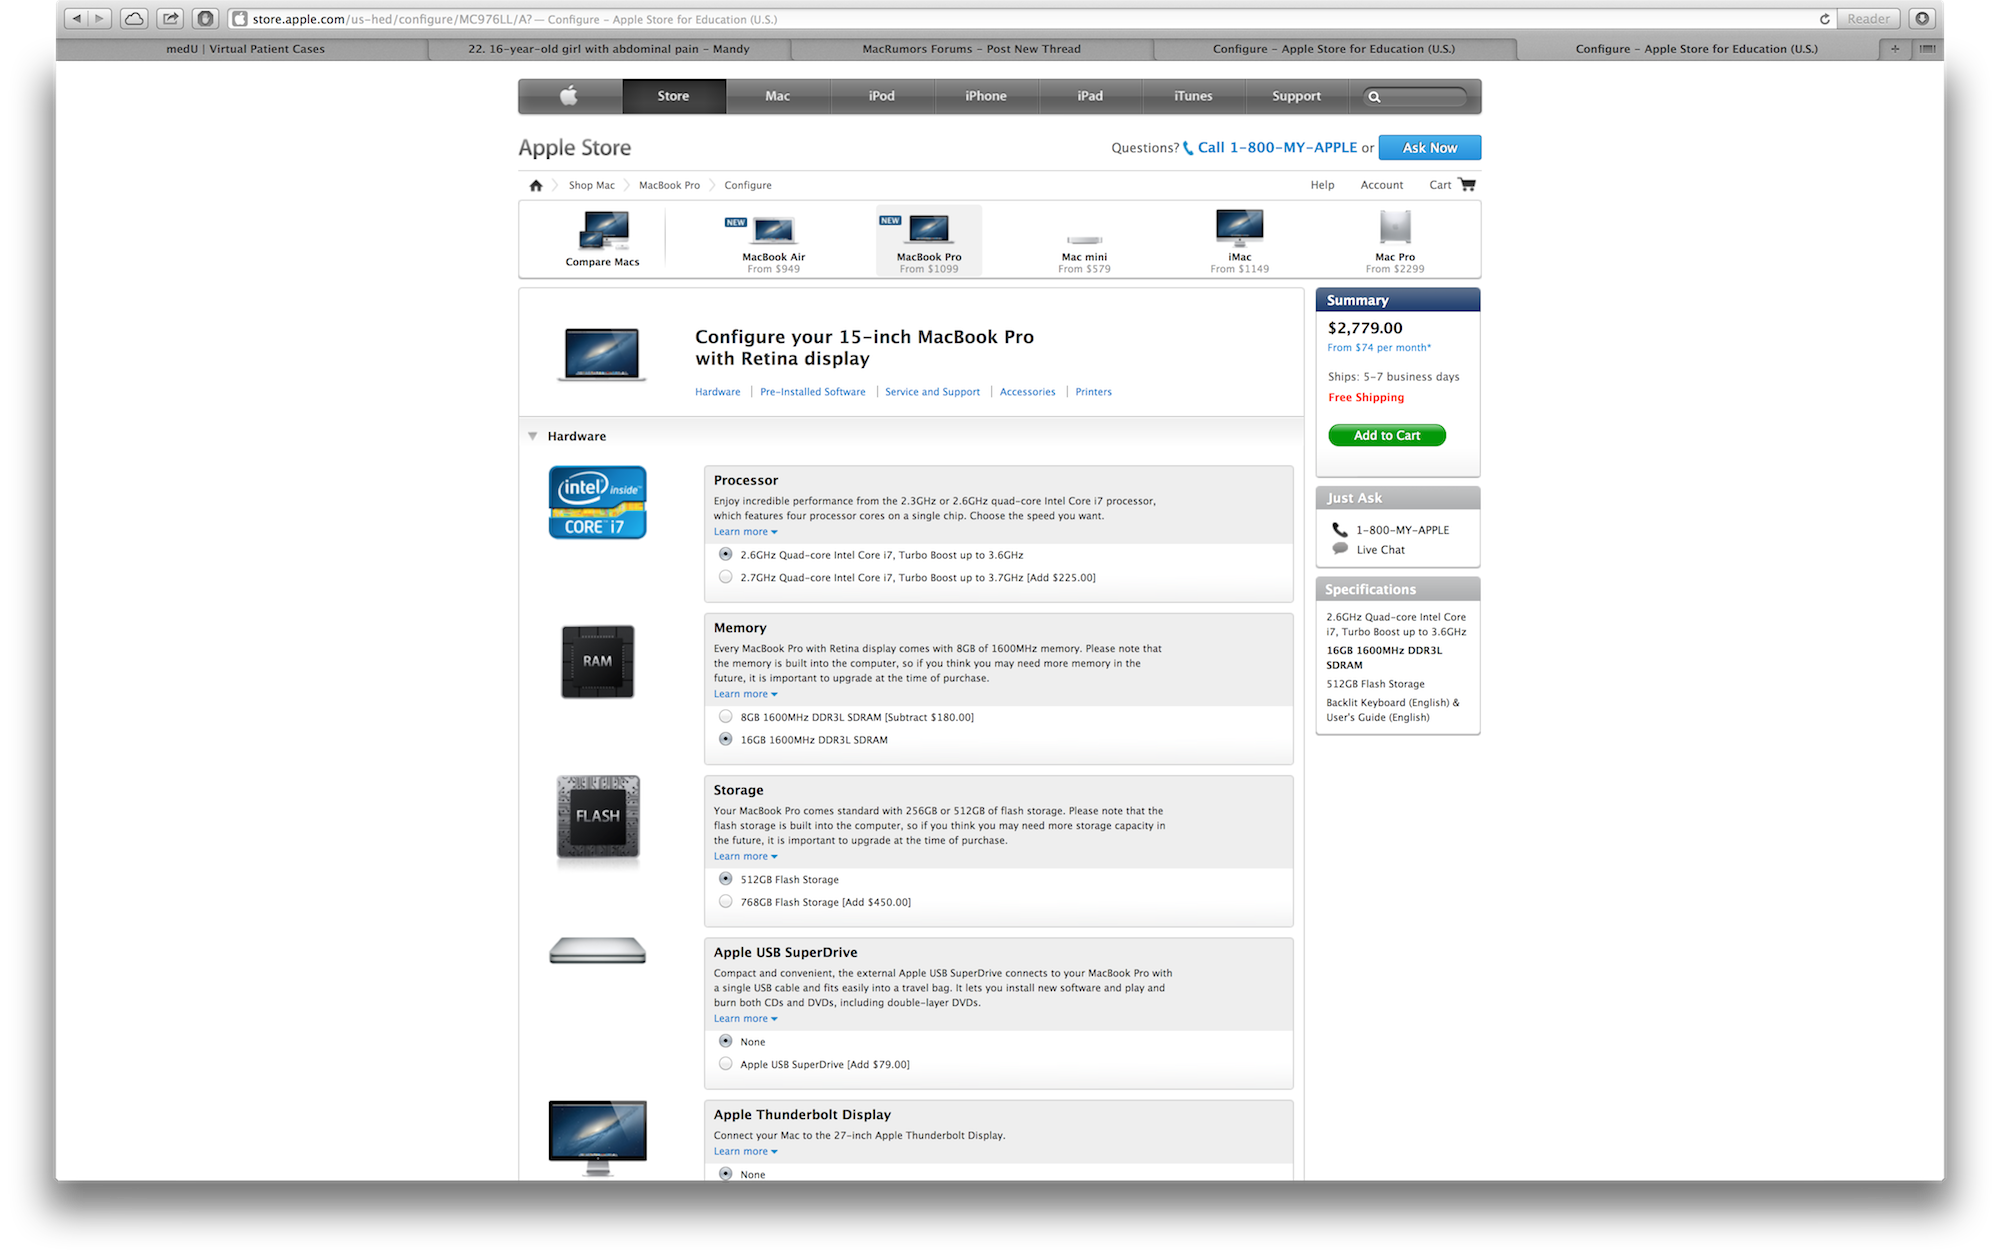Click the From $74 per month link
This screenshot has width=2000, height=1258.
tap(1379, 348)
